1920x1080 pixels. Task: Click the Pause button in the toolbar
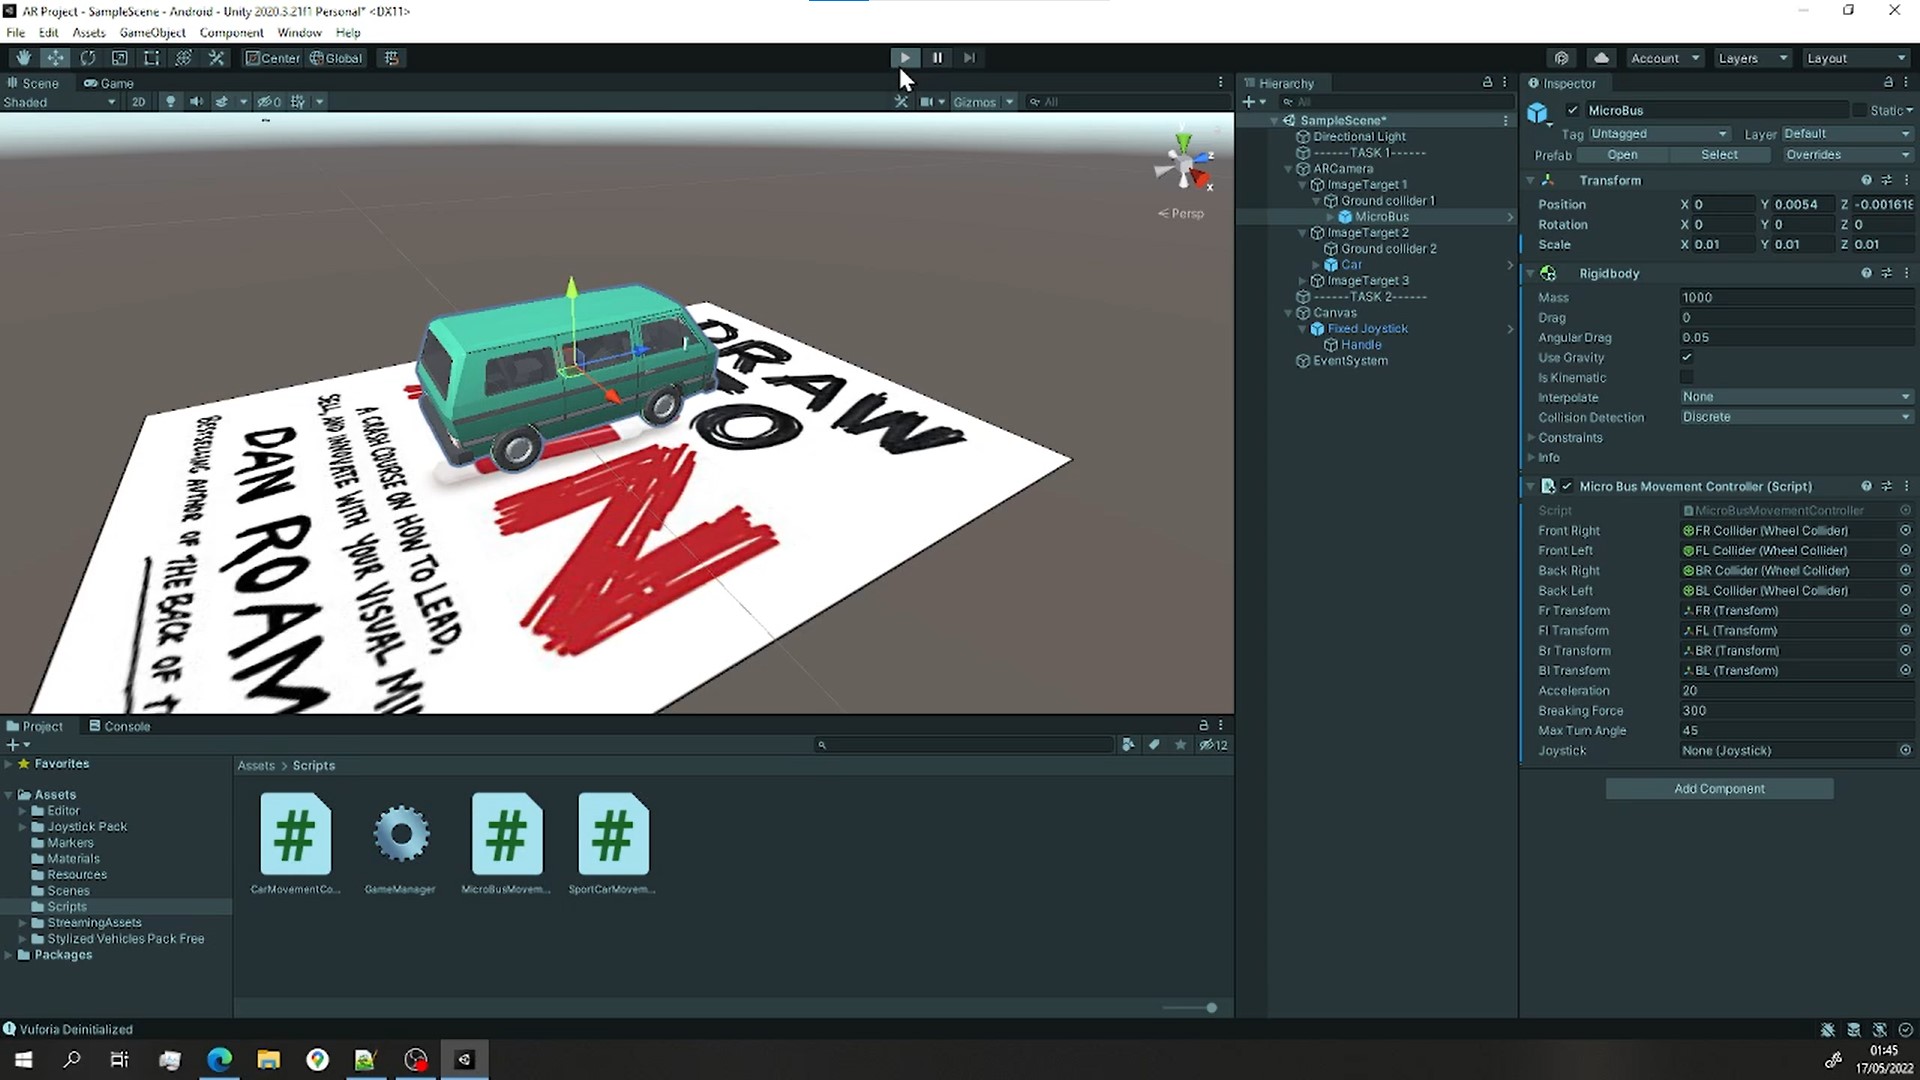pos(936,57)
